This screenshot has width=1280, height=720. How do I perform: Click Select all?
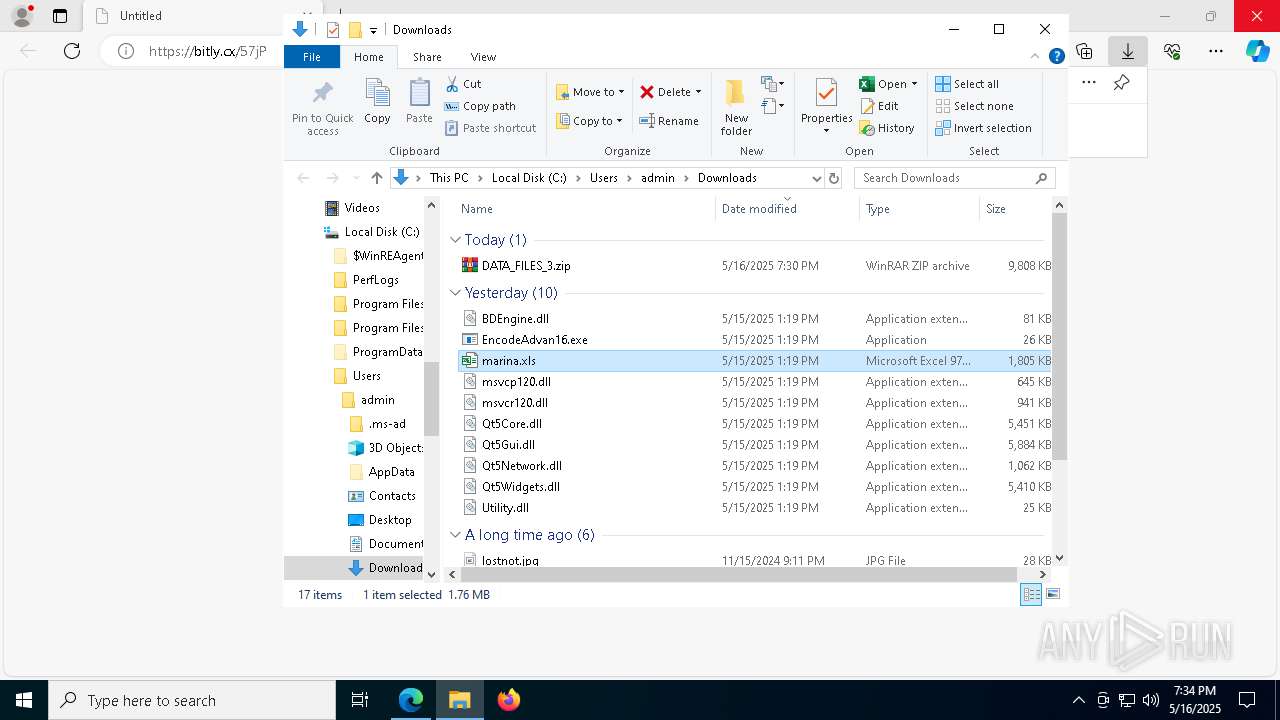click(967, 84)
